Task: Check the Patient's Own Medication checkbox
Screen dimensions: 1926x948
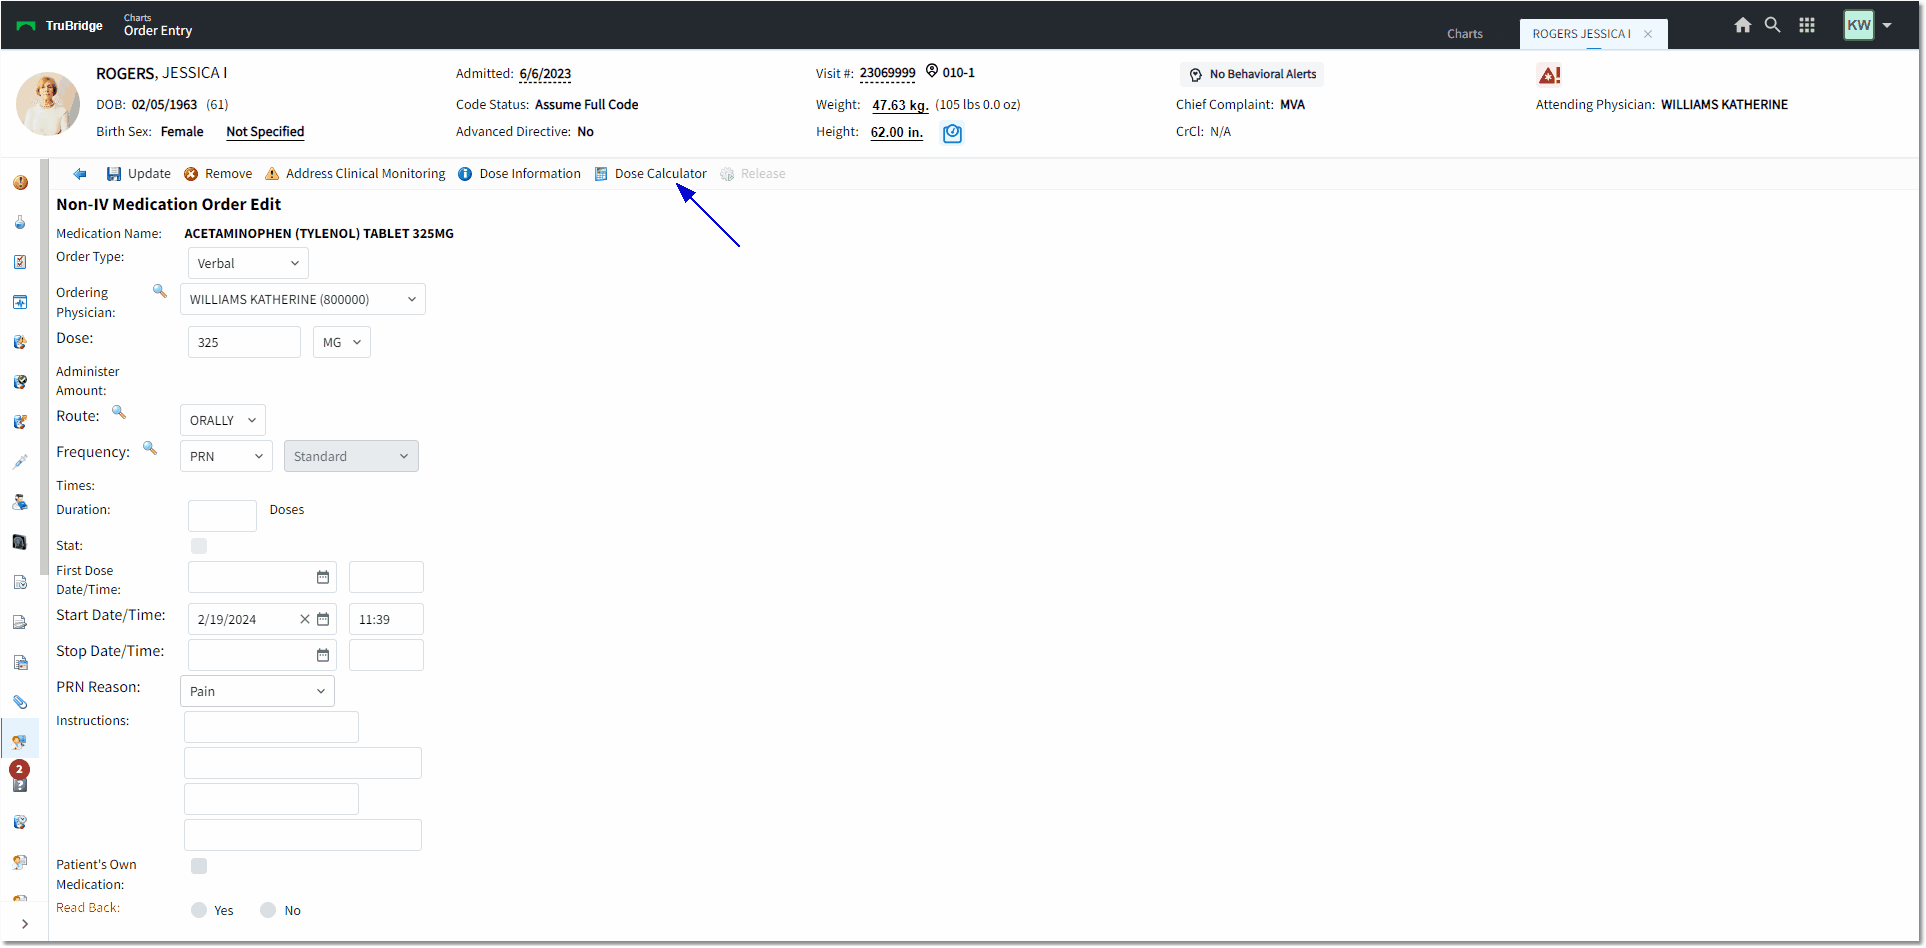Action: pos(199,866)
